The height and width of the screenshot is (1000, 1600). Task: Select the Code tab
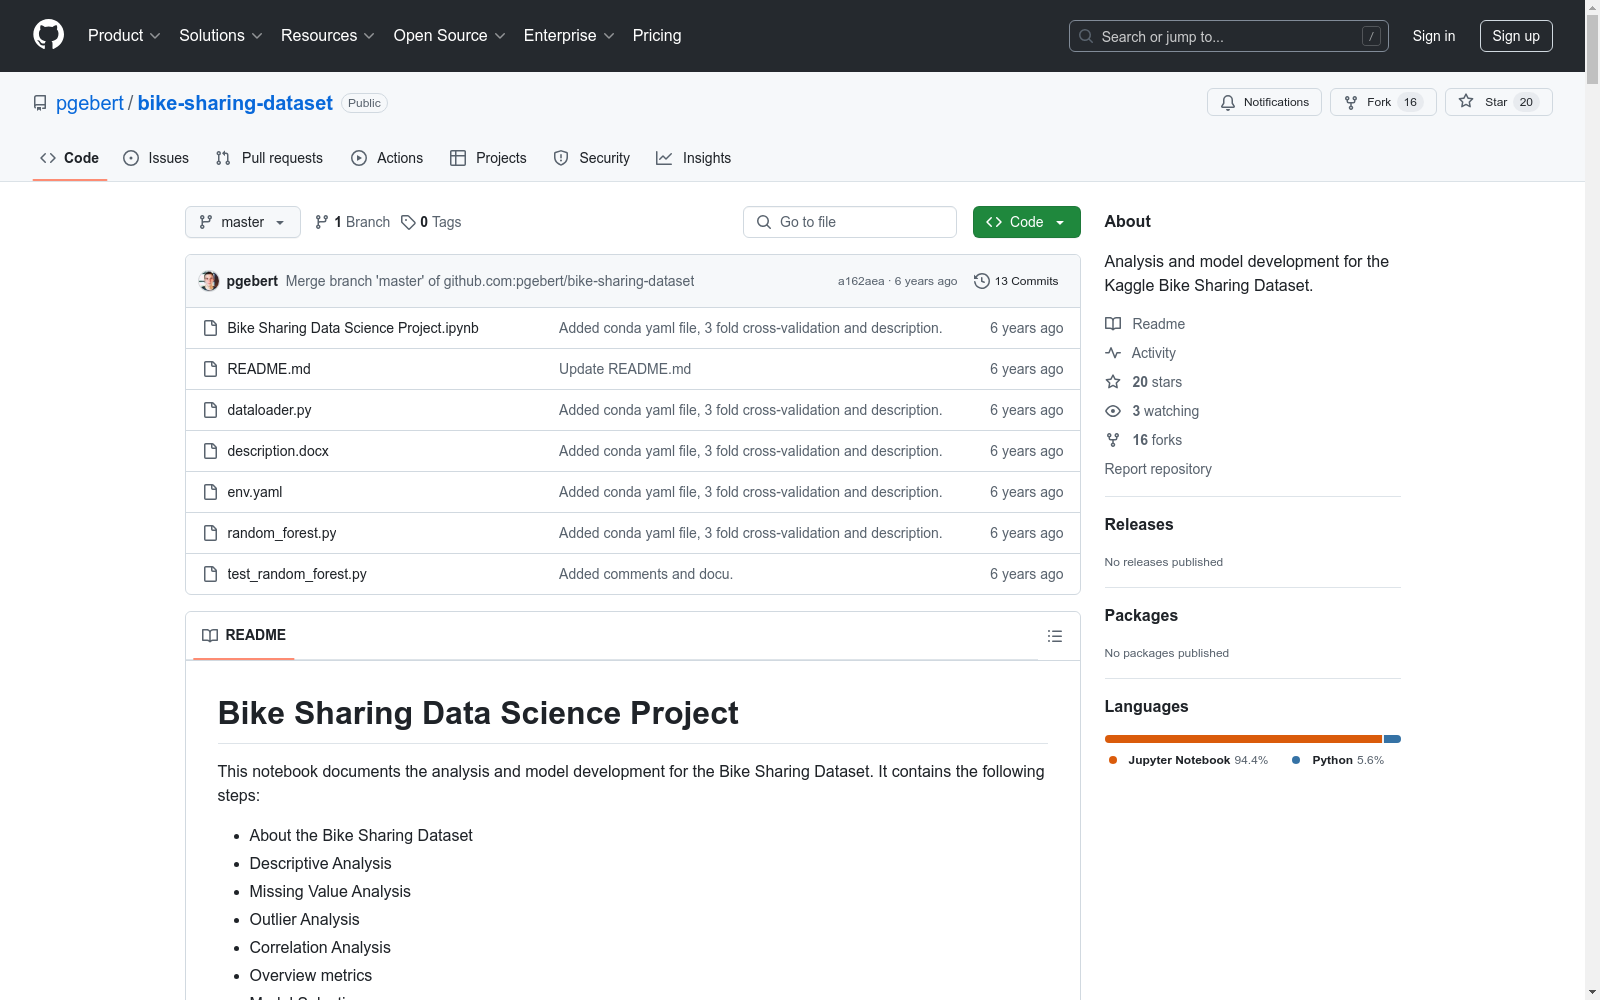point(70,158)
